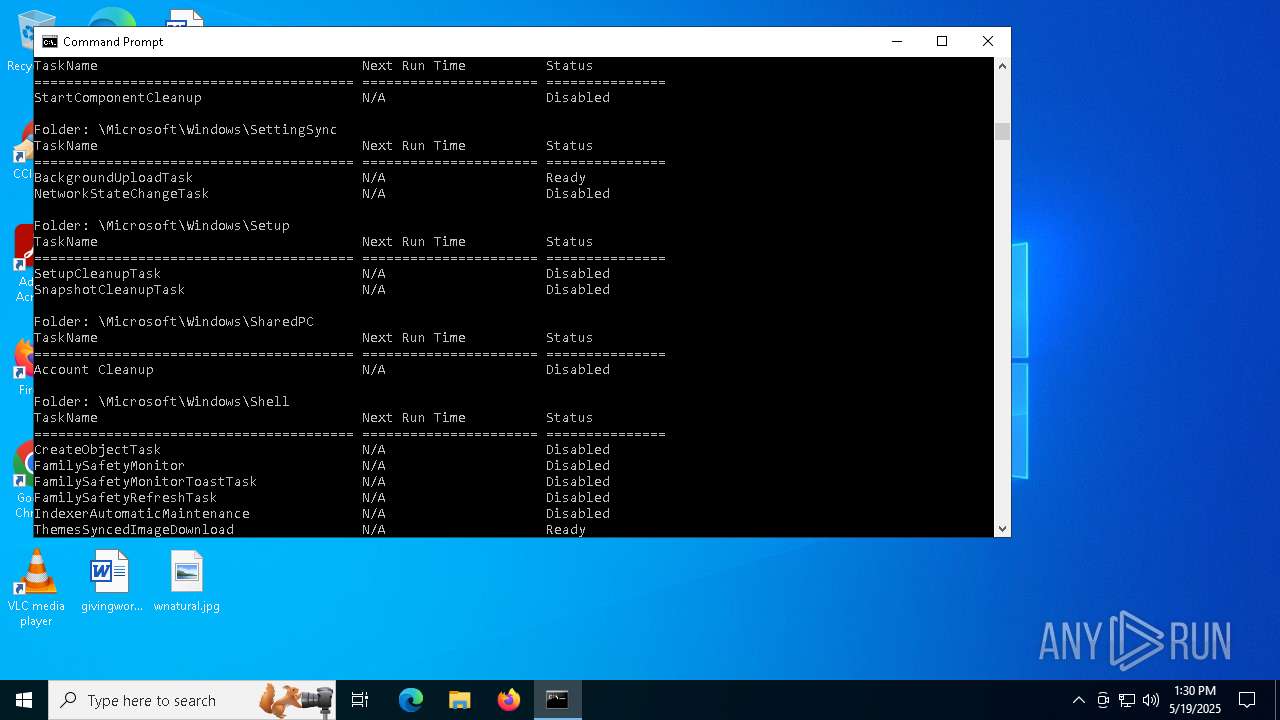
Task: Click the Folder: \Microsoft\Windows\SharedPC line
Action: click(x=174, y=322)
